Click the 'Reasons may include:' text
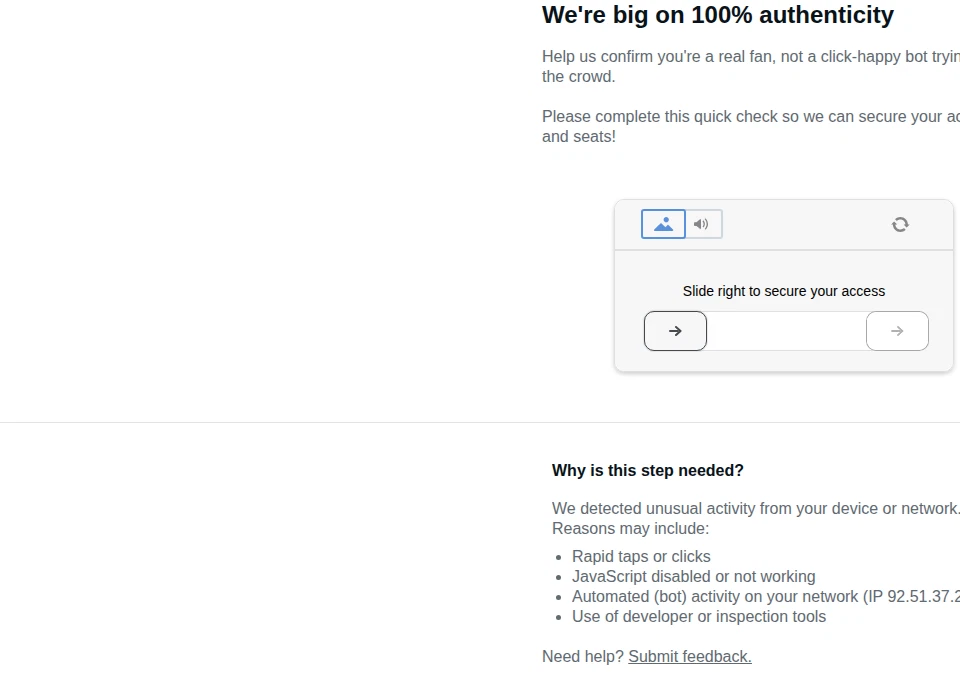This screenshot has height=689, width=960. [x=630, y=529]
